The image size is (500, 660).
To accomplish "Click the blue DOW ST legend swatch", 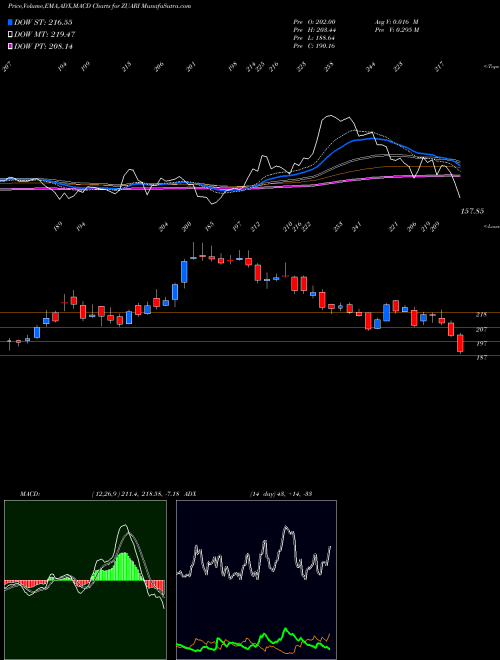I will (x=10, y=22).
